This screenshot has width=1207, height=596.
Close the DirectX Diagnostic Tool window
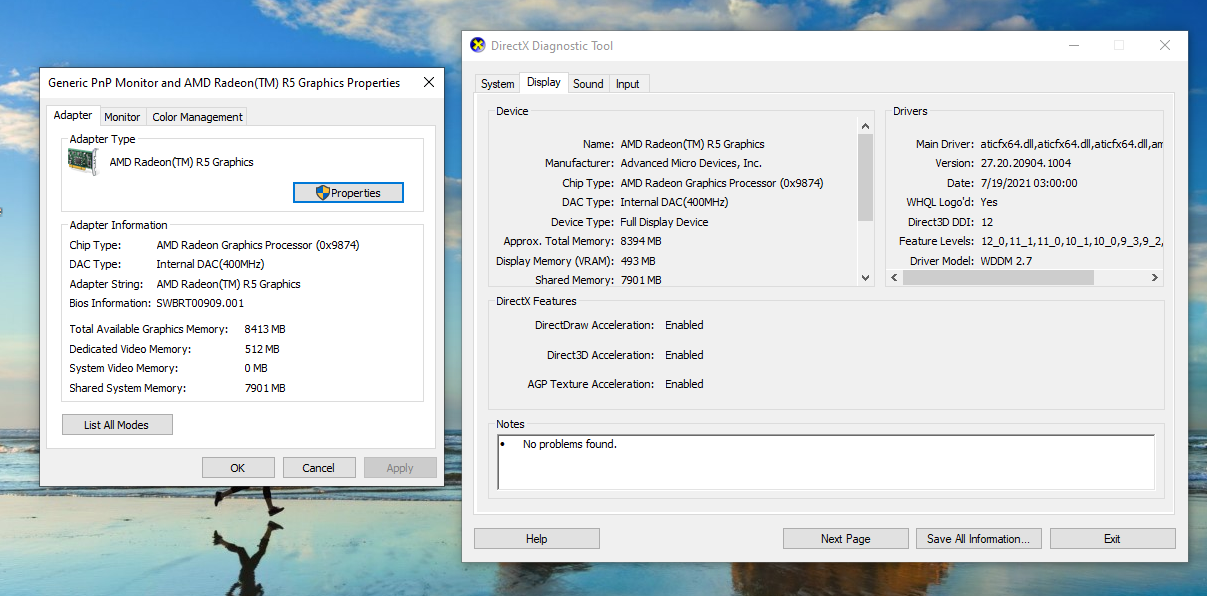pos(1165,45)
